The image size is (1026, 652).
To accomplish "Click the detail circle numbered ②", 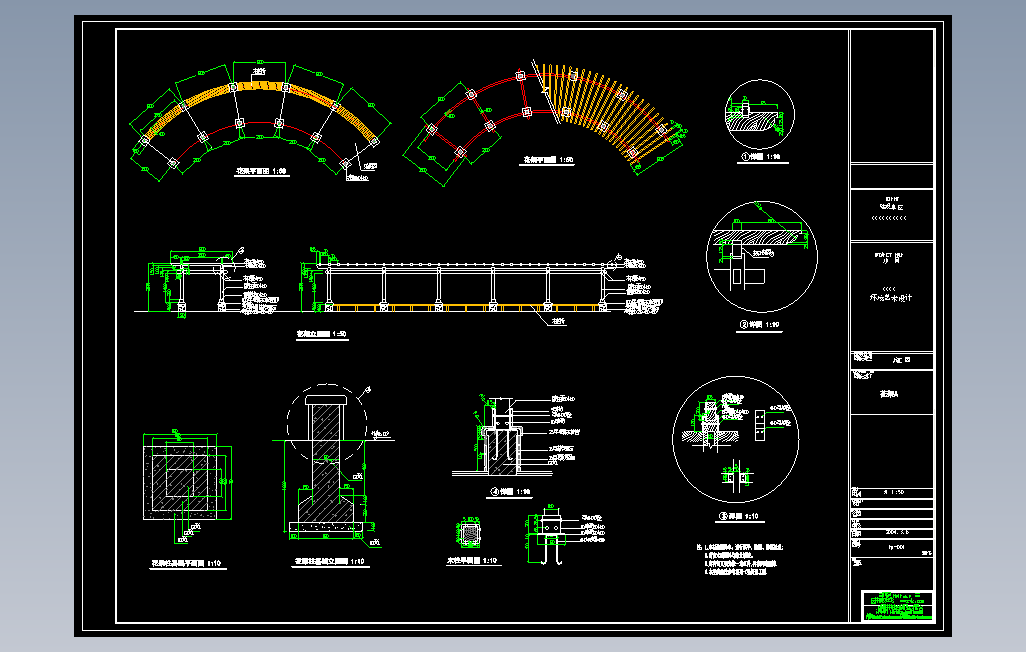I will click(762, 257).
